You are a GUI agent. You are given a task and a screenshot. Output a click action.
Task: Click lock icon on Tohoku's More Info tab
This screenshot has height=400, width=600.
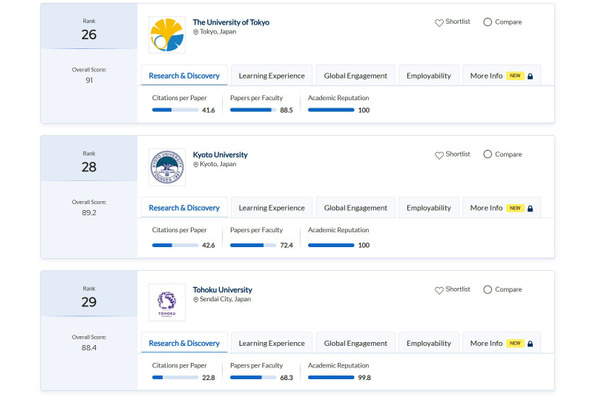point(530,344)
